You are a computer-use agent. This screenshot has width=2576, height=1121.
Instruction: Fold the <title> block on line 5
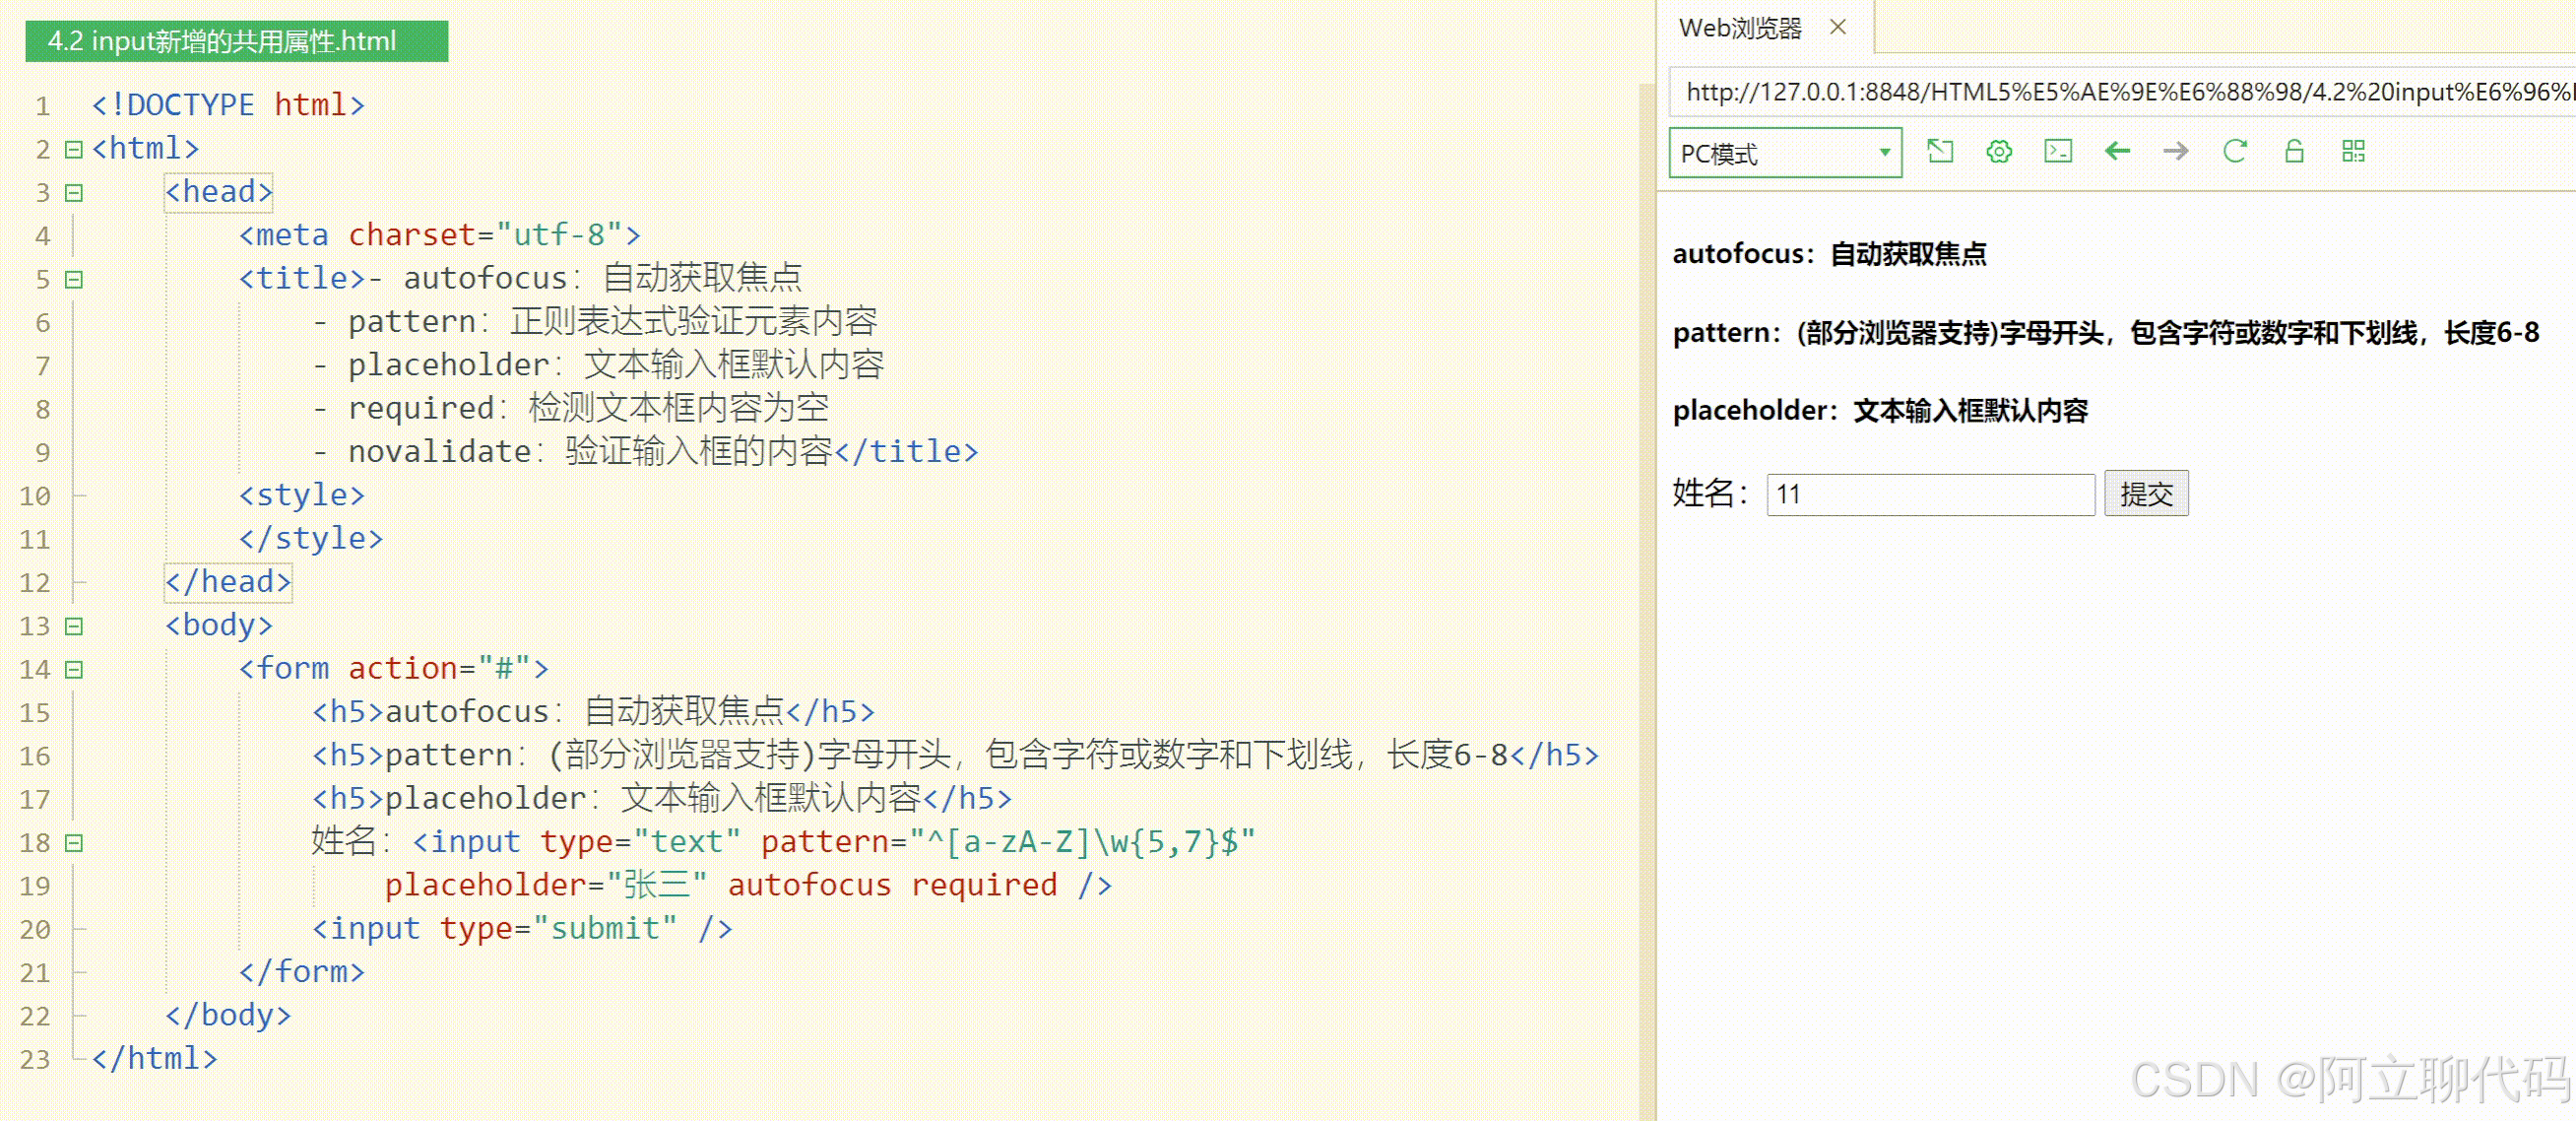73,280
